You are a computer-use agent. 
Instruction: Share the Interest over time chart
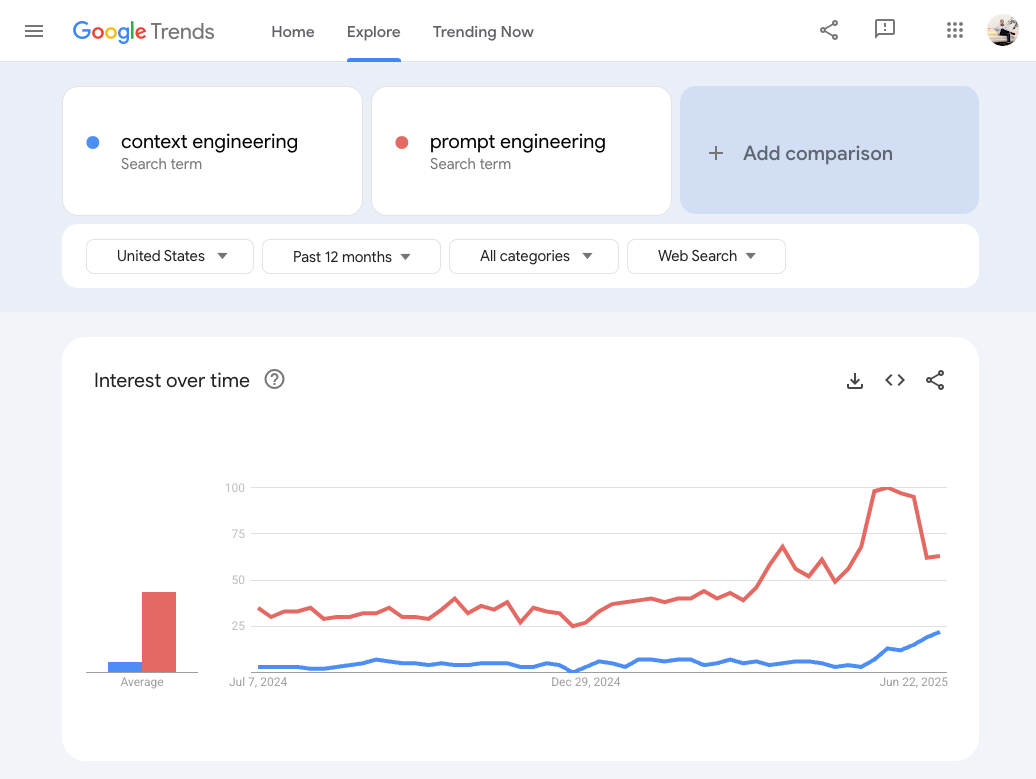click(x=935, y=380)
